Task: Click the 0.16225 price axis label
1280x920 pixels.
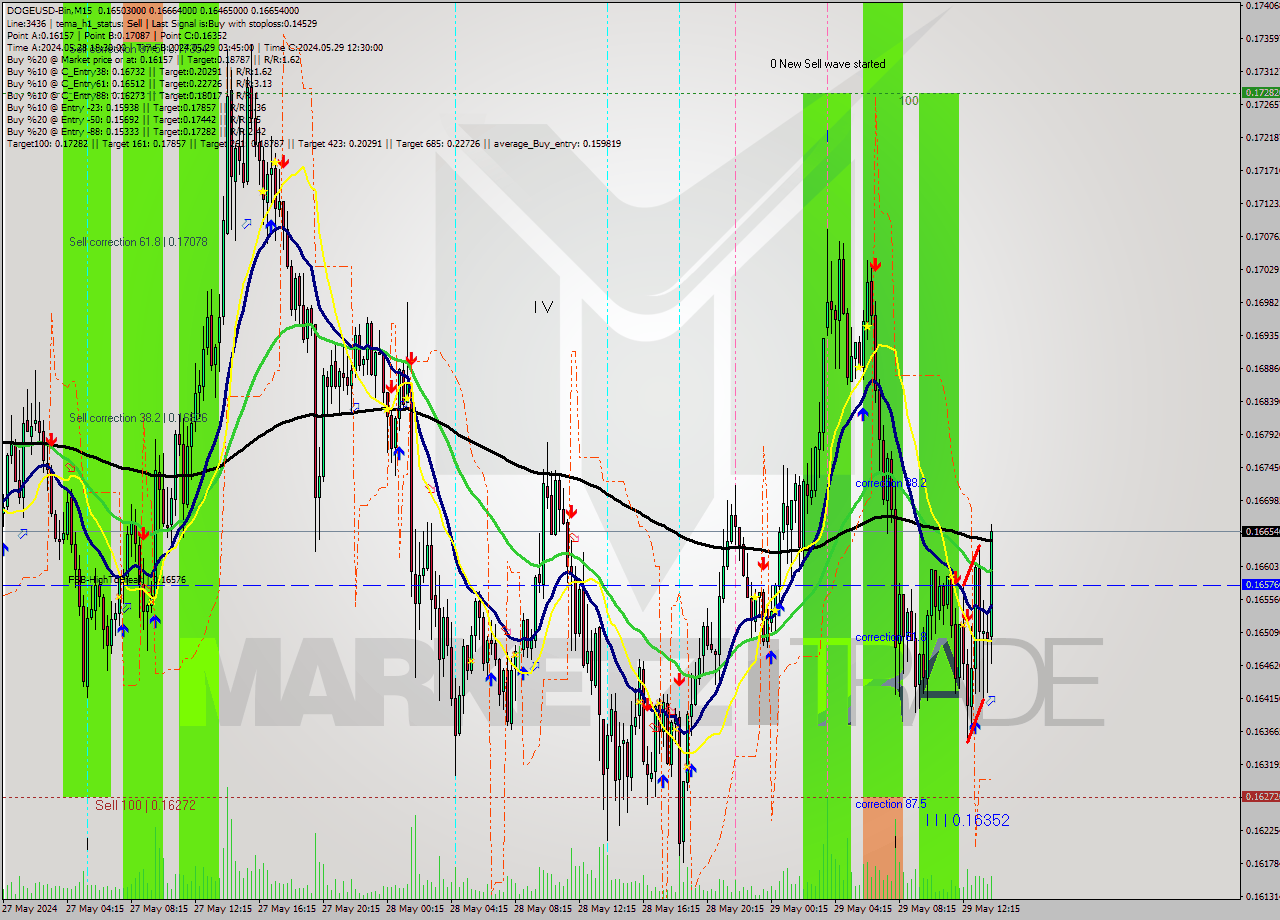Action: pyautogui.click(x=1263, y=830)
